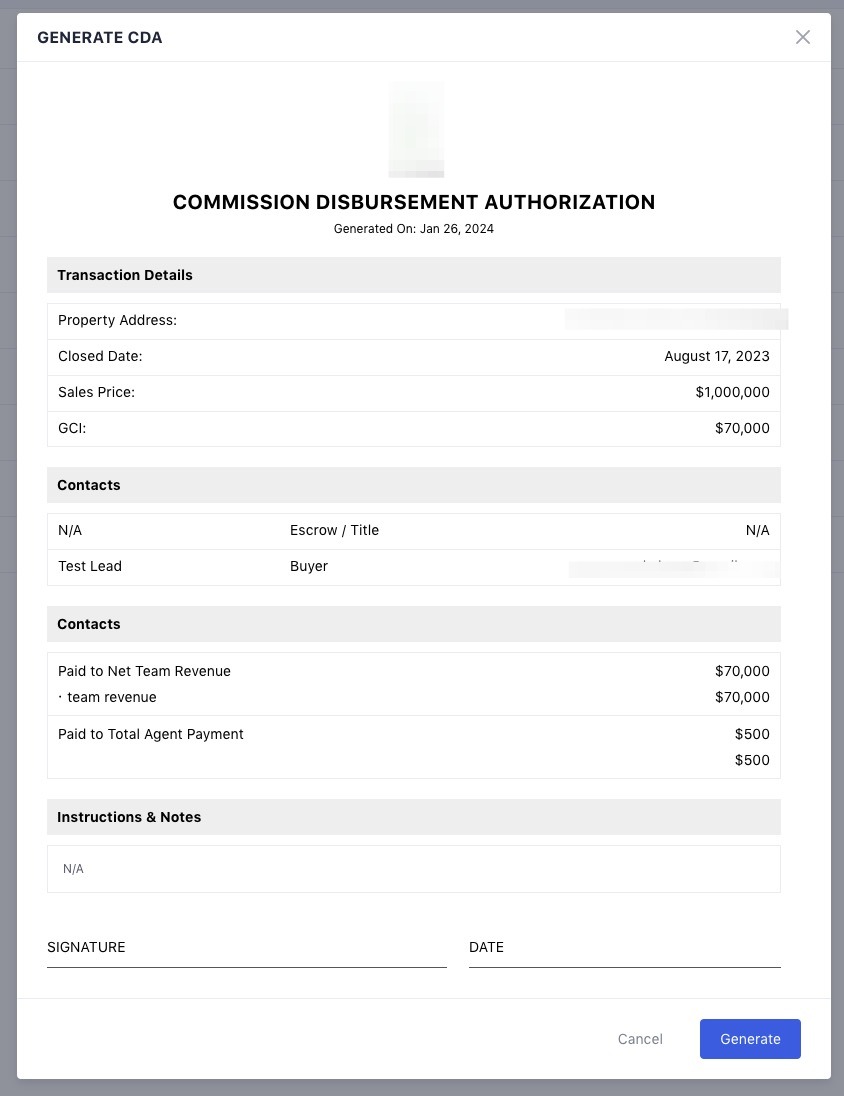Click the Generate button
Screen dimensions: 844x1096
[x=750, y=1039]
